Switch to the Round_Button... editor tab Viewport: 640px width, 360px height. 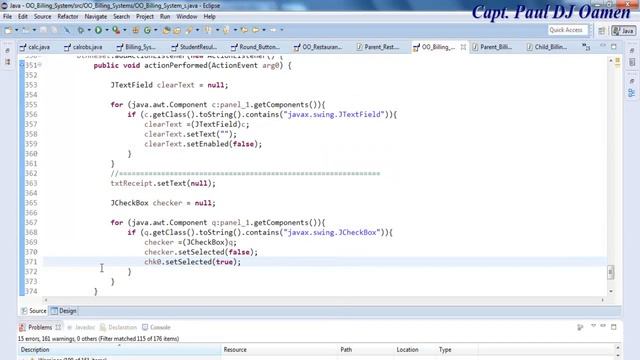click(256, 47)
